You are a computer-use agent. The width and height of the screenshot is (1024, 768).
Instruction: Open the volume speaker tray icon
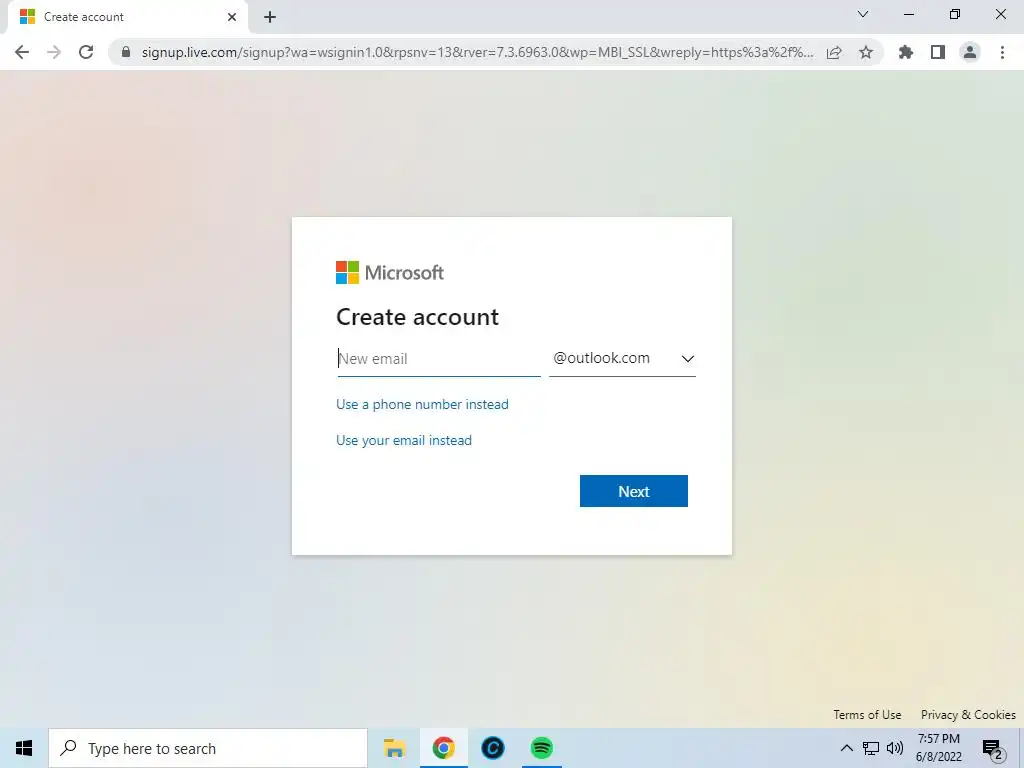pyautogui.click(x=895, y=748)
